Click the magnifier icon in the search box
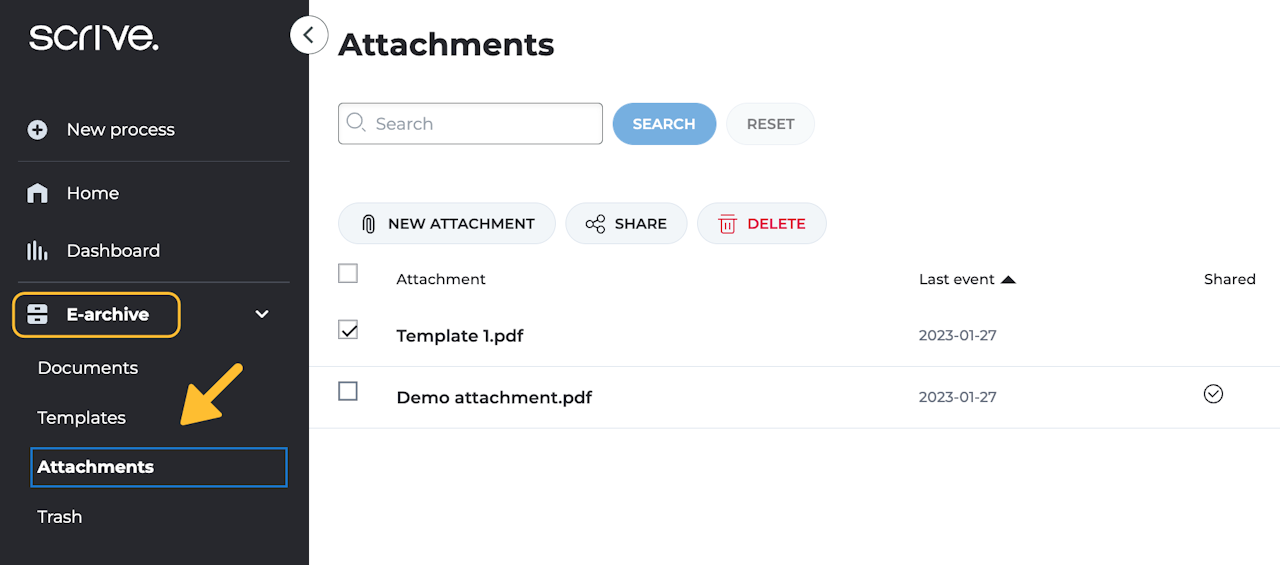1280x565 pixels. (355, 123)
